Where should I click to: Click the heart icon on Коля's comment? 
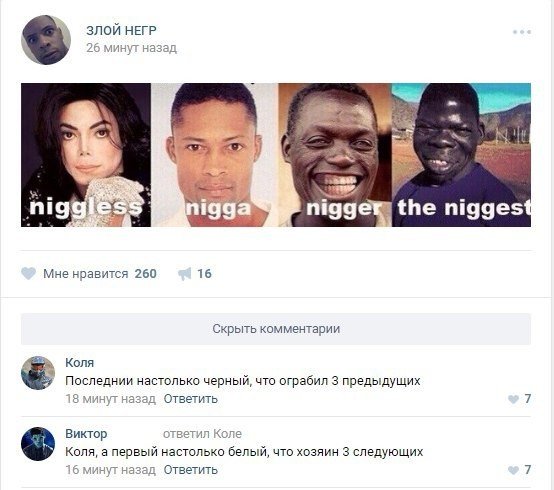coord(513,399)
